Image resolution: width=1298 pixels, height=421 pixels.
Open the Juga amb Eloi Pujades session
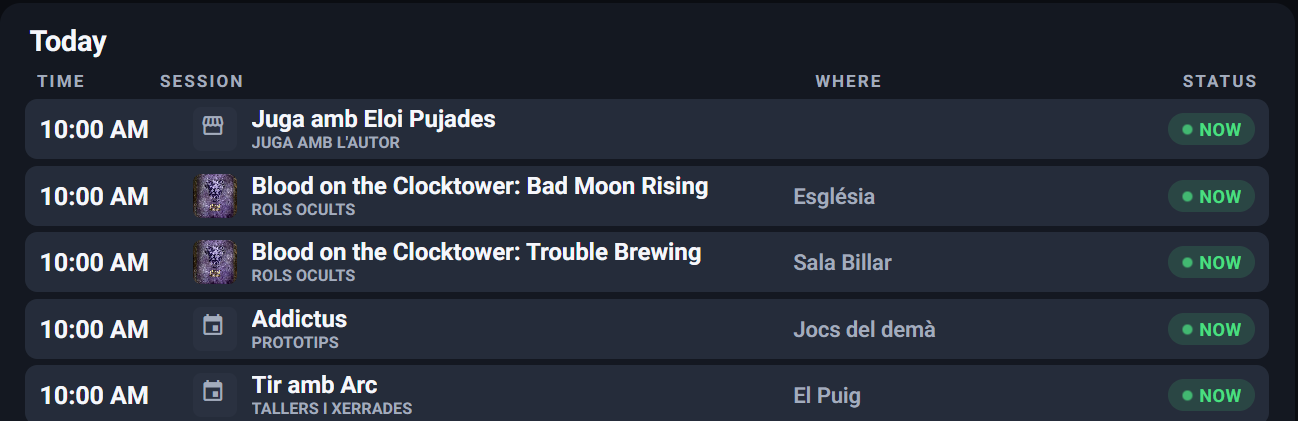tap(373, 119)
